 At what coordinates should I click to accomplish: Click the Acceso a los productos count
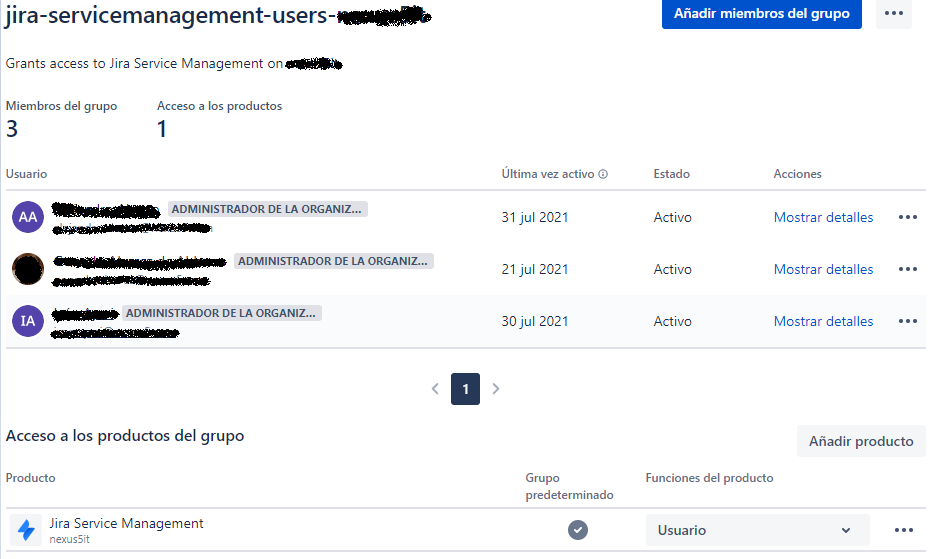(x=162, y=129)
